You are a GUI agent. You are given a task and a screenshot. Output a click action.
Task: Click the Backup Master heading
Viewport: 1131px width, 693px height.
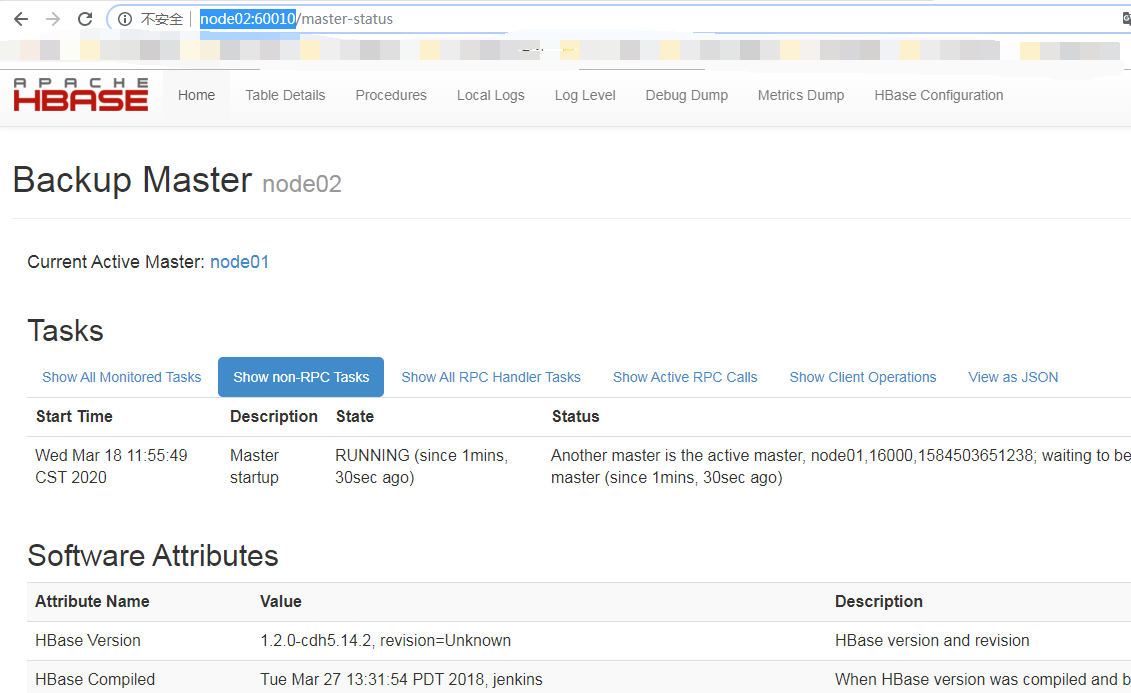[132, 180]
